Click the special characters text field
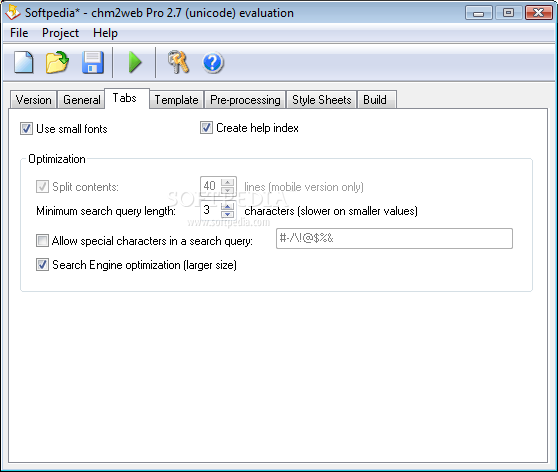 coord(394,238)
